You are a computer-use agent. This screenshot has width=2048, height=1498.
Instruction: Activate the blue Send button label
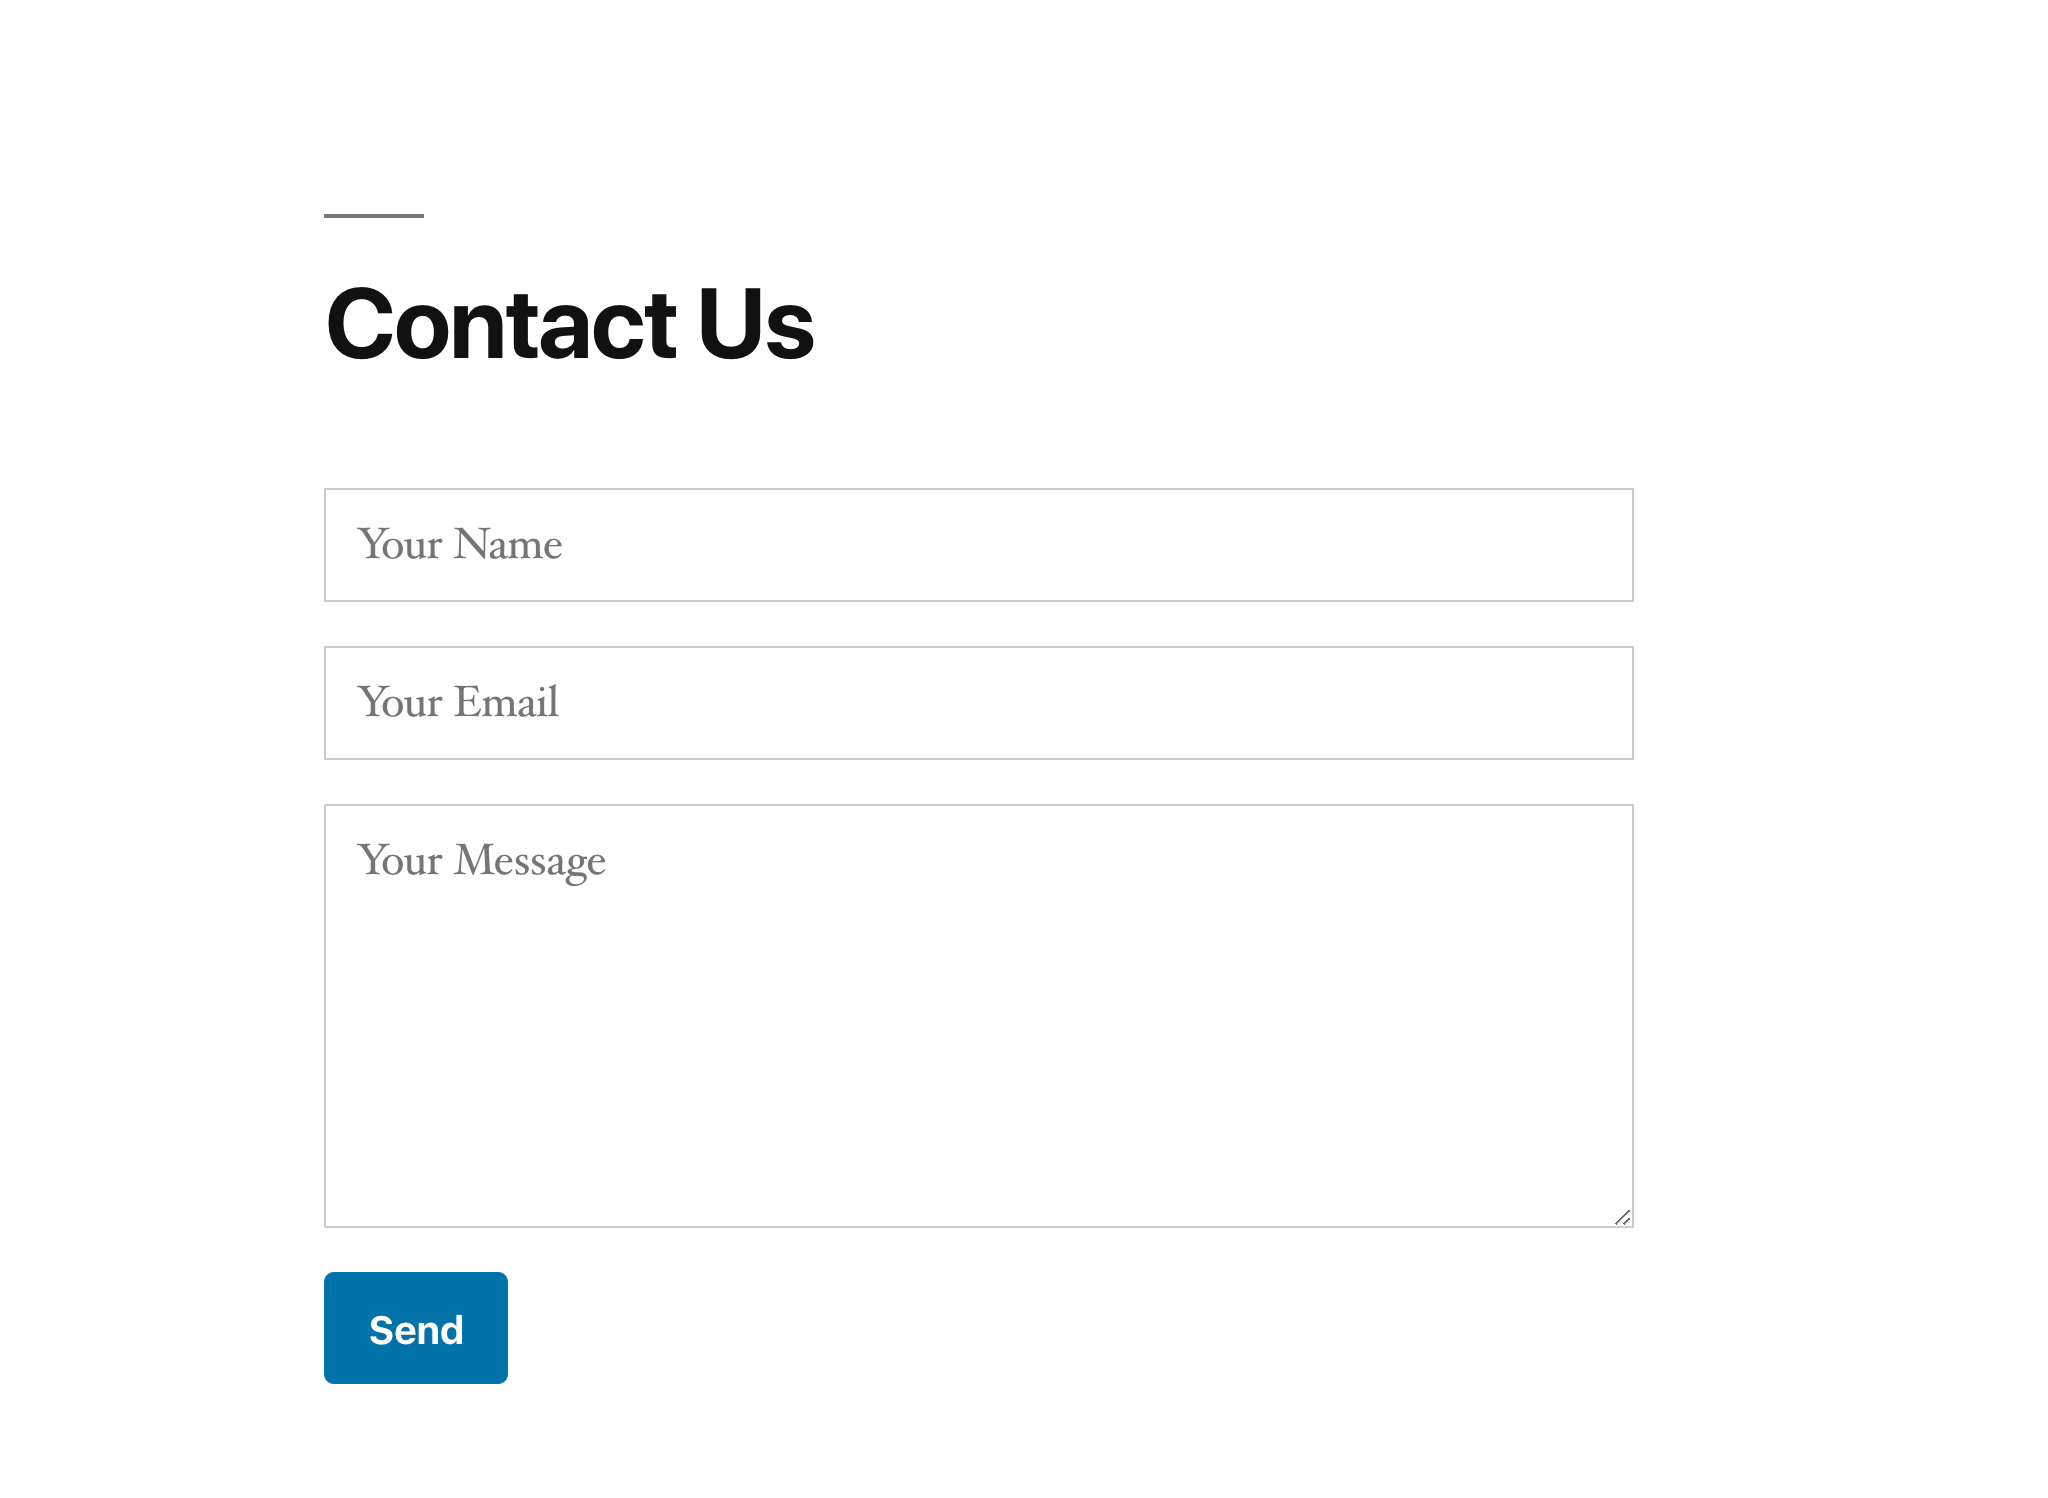click(x=416, y=1330)
